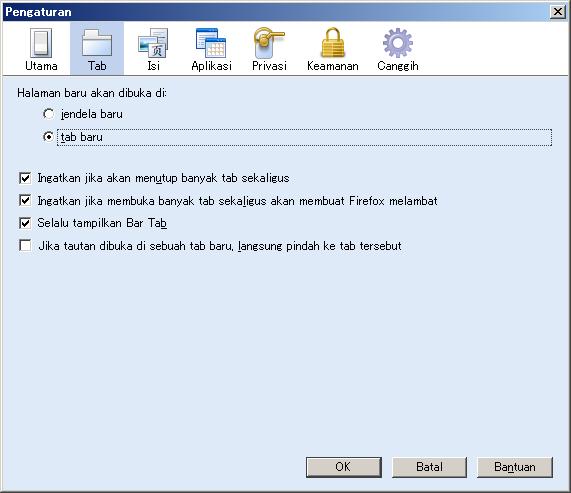Switch to the Aplikasi panel icon
The width and height of the screenshot is (571, 493).
[x=211, y=43]
